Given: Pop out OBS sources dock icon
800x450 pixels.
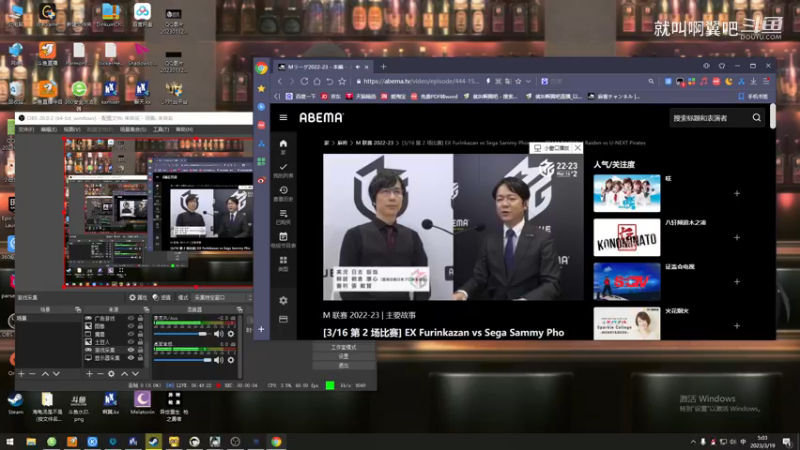Looking at the screenshot, I should [x=146, y=310].
